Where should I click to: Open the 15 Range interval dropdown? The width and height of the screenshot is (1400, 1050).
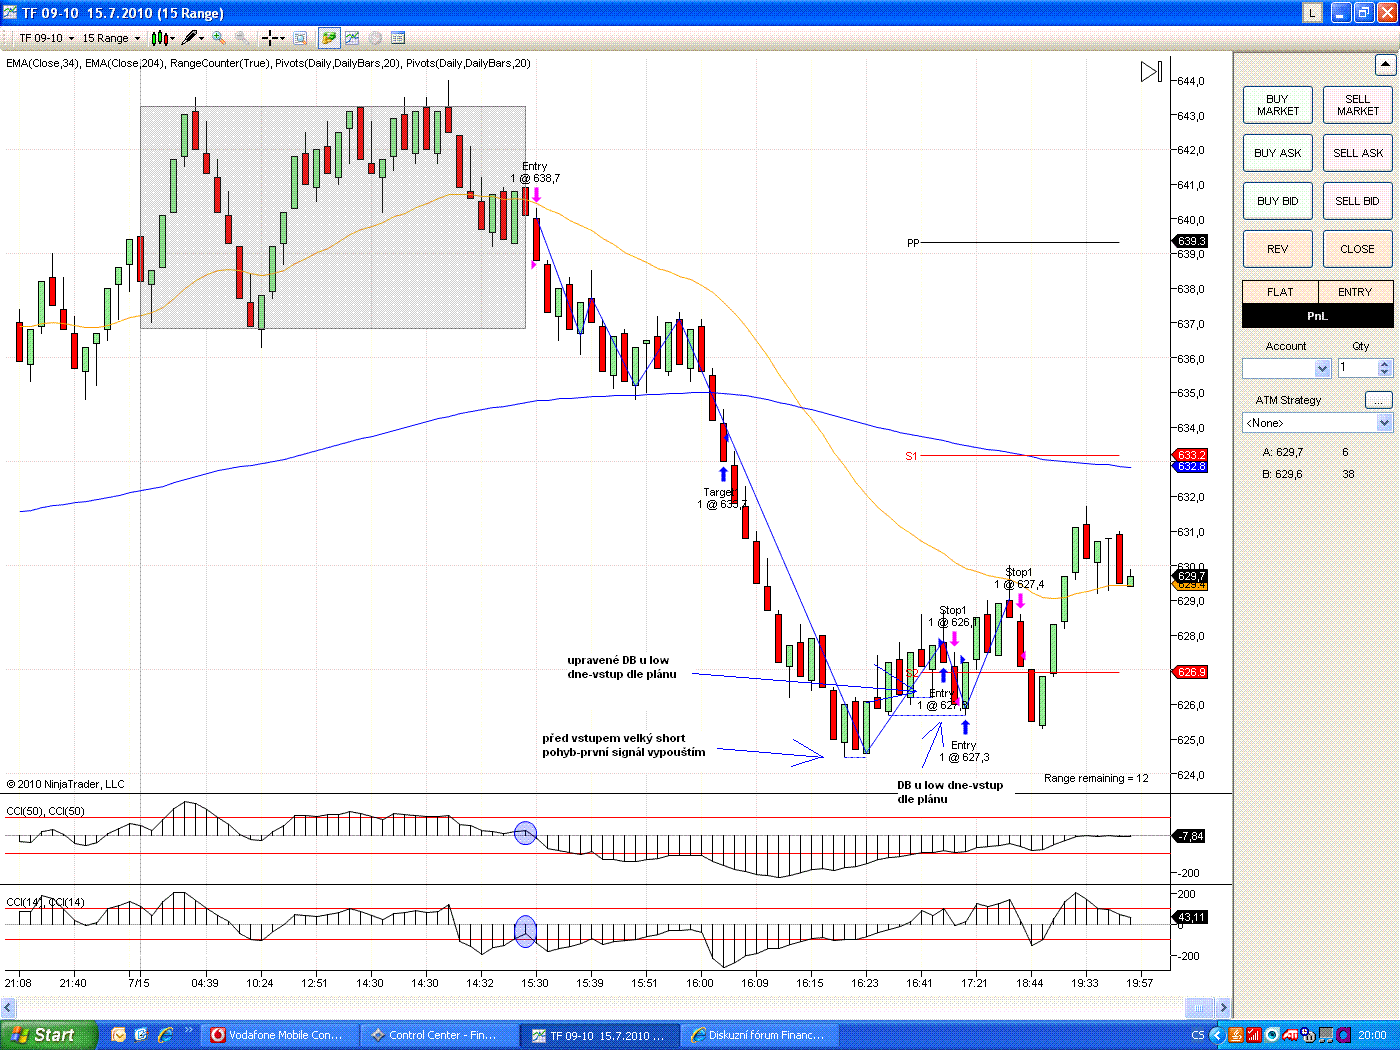pos(111,38)
